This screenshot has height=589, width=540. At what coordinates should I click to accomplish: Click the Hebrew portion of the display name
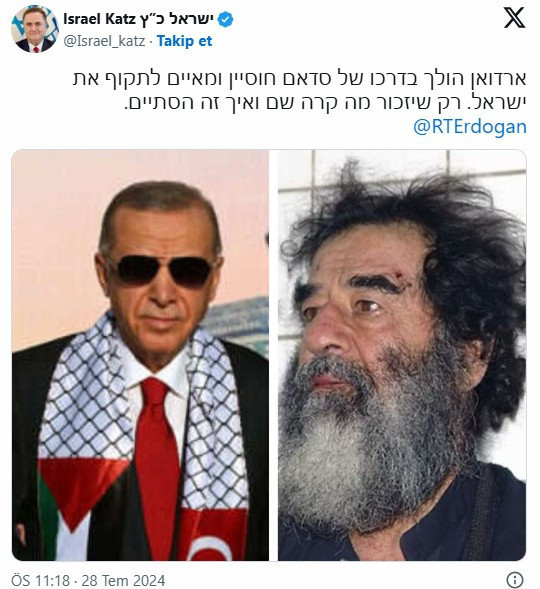pyautogui.click(x=176, y=19)
